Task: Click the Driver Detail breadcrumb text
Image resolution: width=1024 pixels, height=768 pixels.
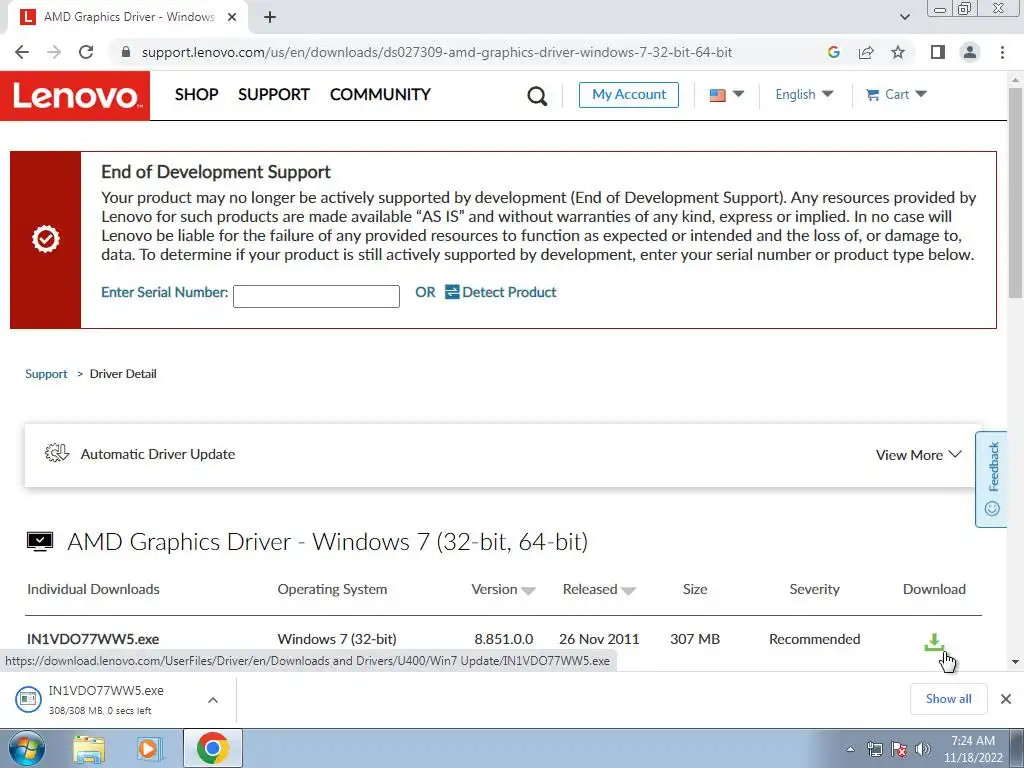Action: (x=123, y=374)
